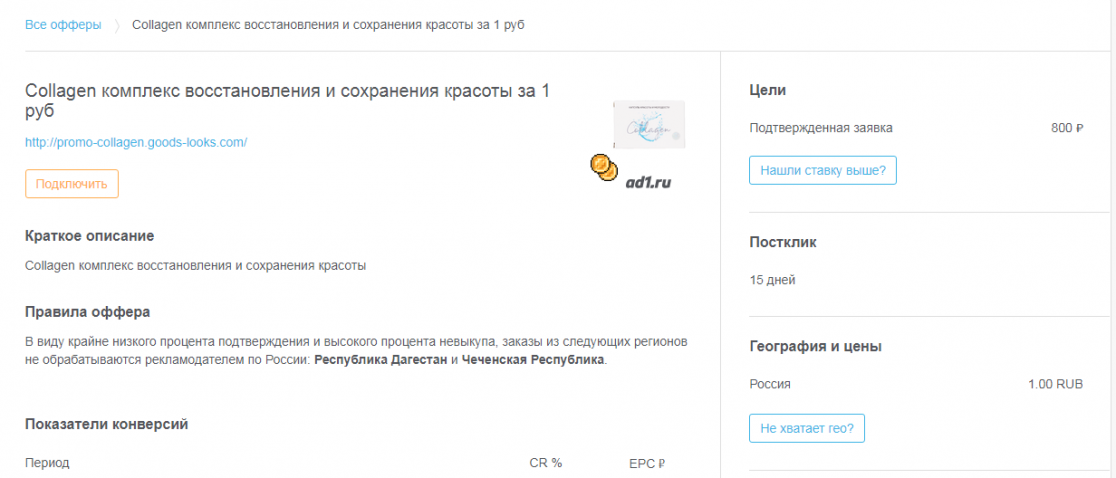Click the Не хватает гео? button

[x=806, y=428]
